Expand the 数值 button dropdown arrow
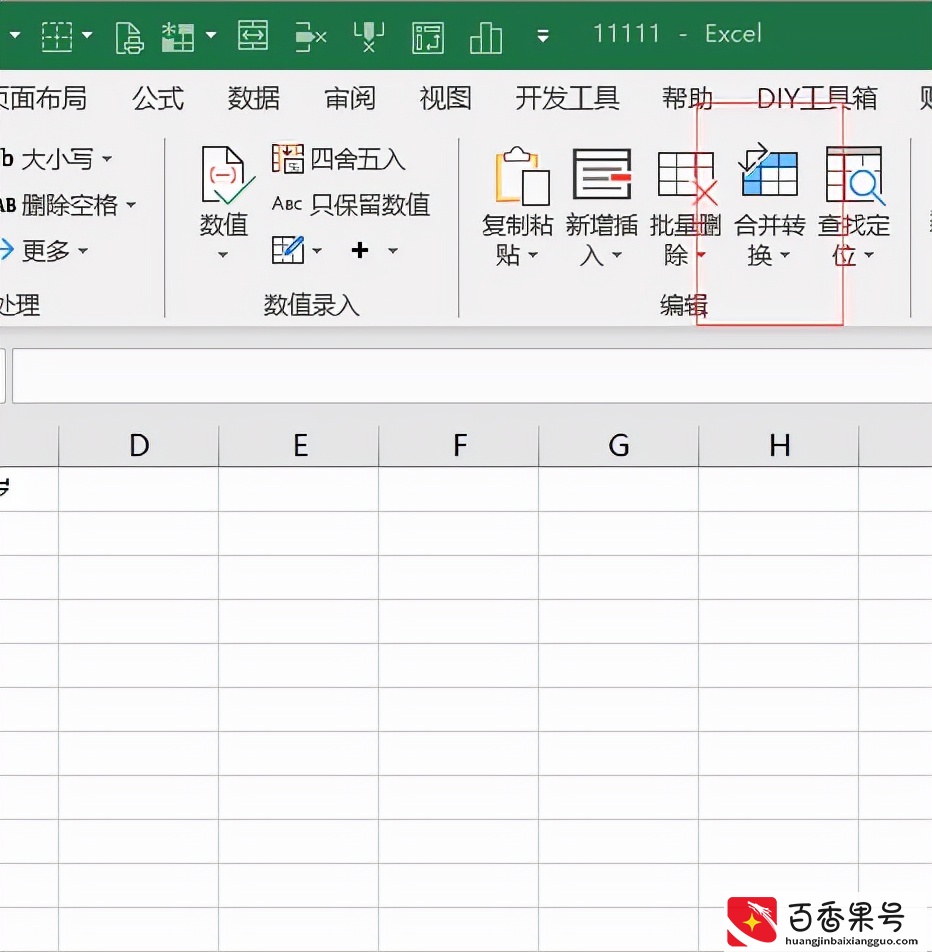932x952 pixels. click(x=223, y=256)
